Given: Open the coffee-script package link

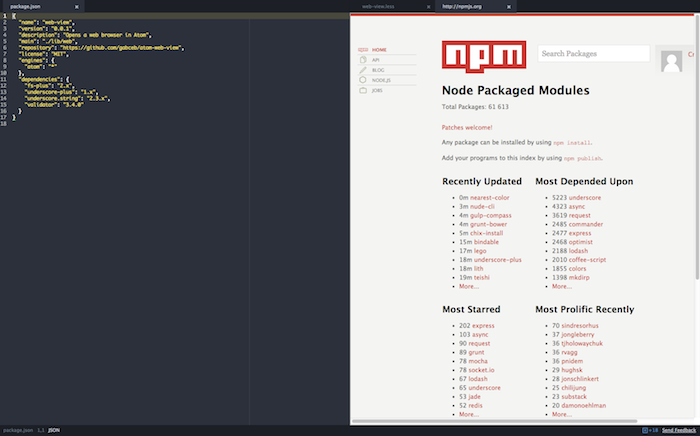Looking at the screenshot, I should (x=588, y=260).
